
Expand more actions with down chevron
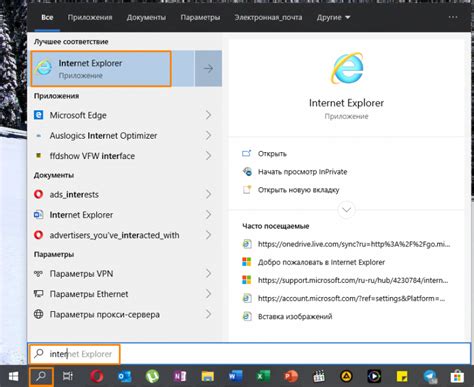[x=346, y=210]
